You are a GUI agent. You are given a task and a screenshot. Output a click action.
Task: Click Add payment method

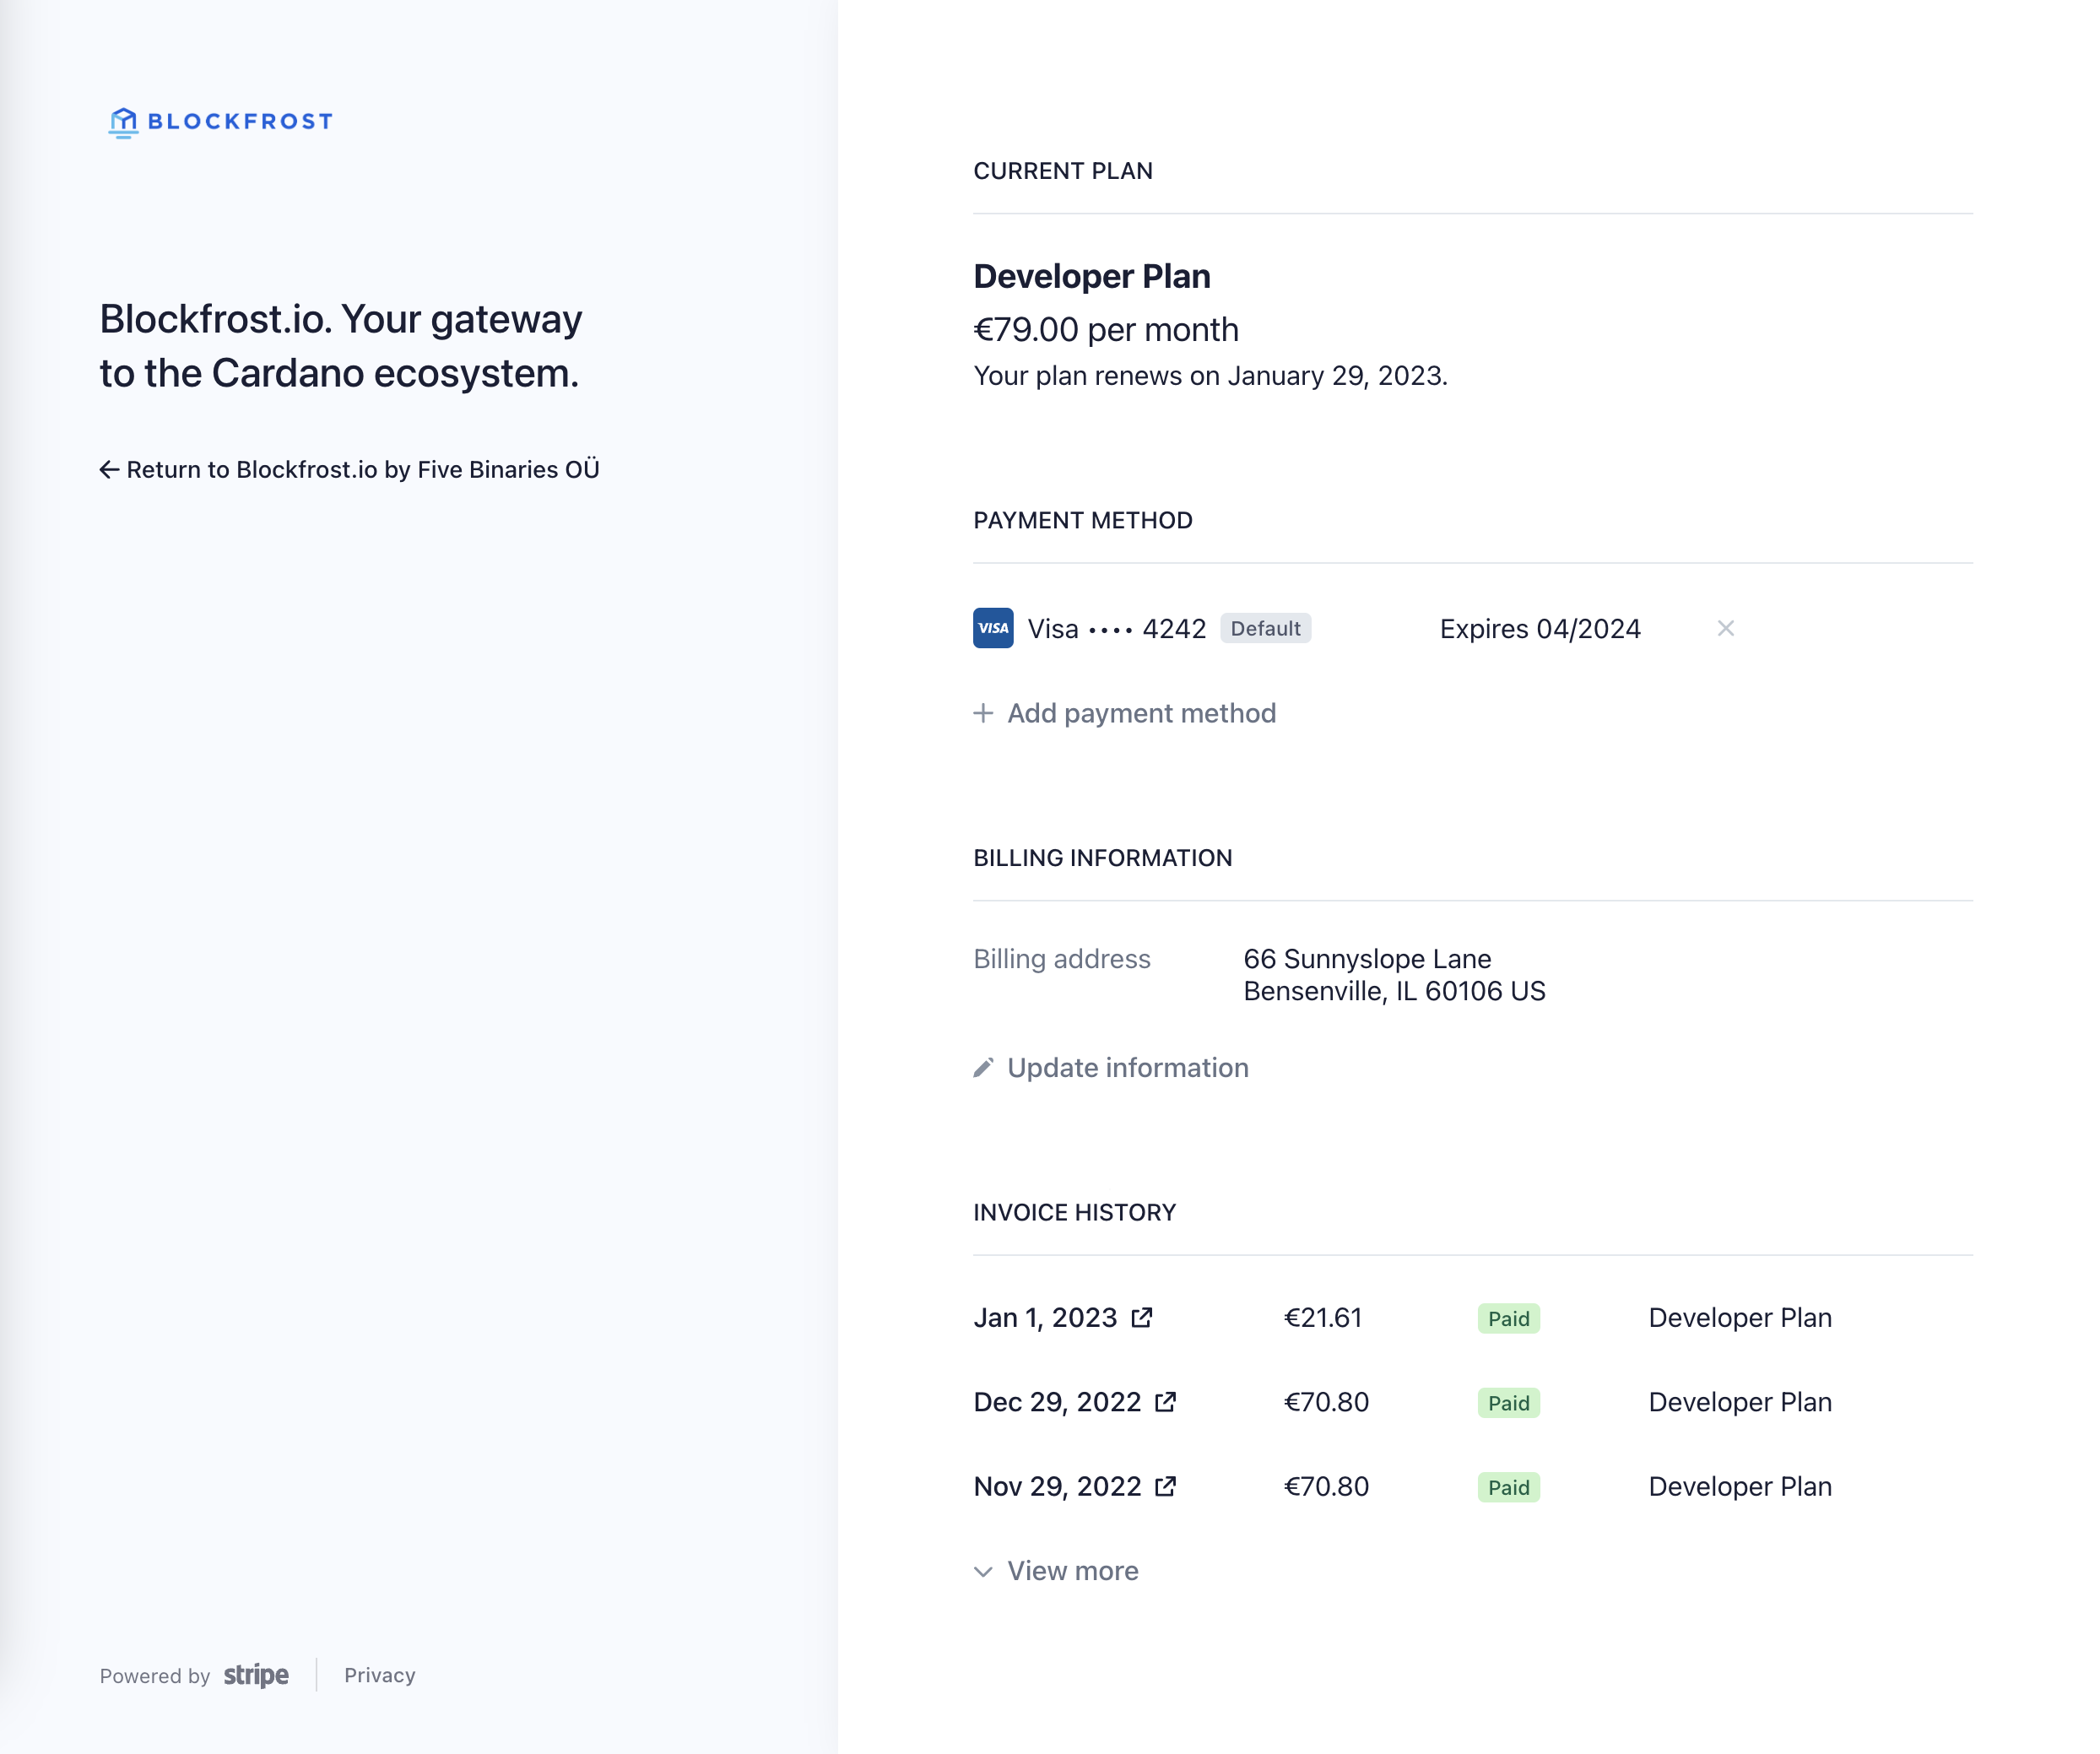coord(1141,713)
